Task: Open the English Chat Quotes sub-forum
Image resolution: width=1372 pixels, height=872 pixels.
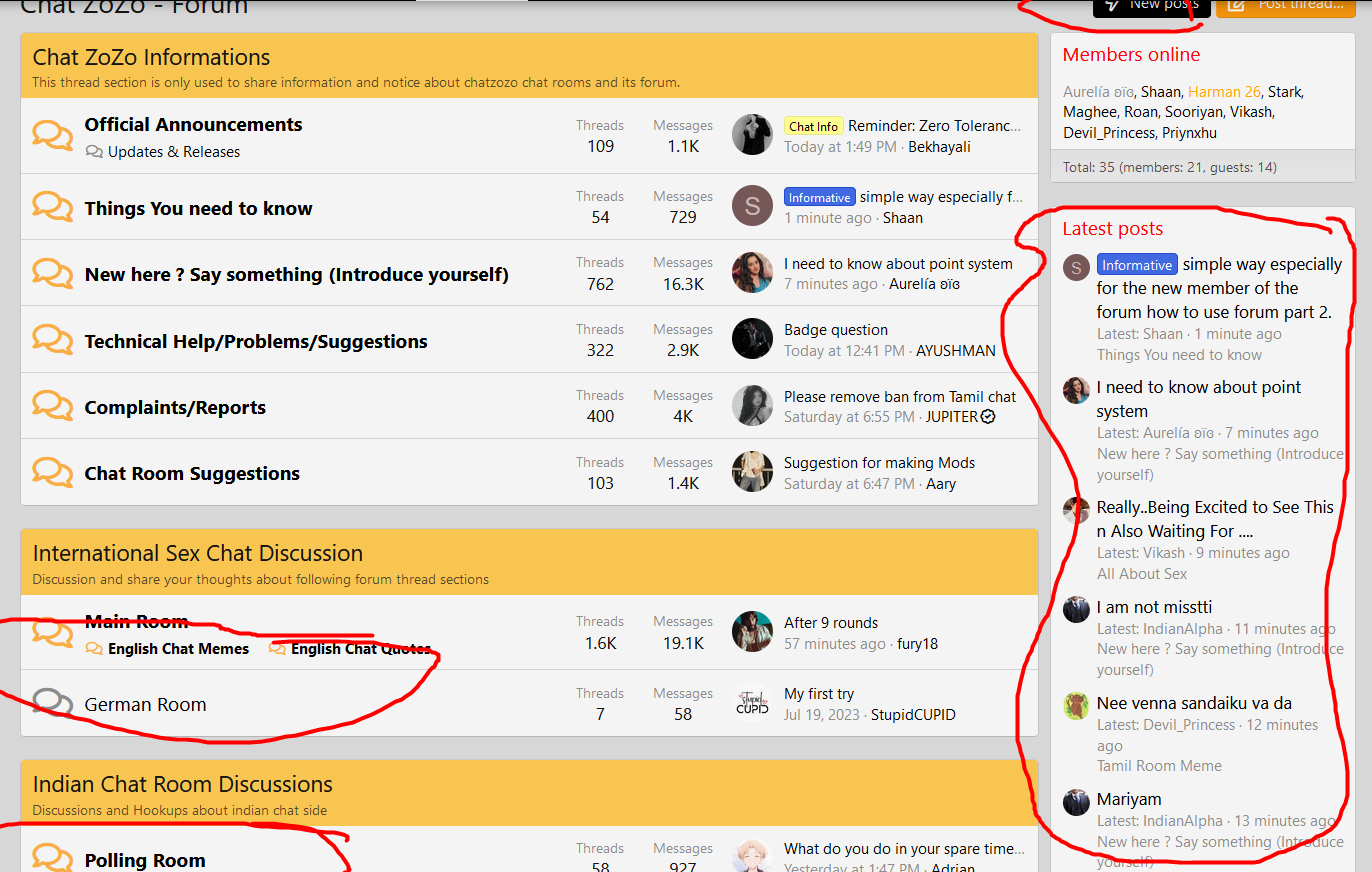Action: click(x=361, y=649)
